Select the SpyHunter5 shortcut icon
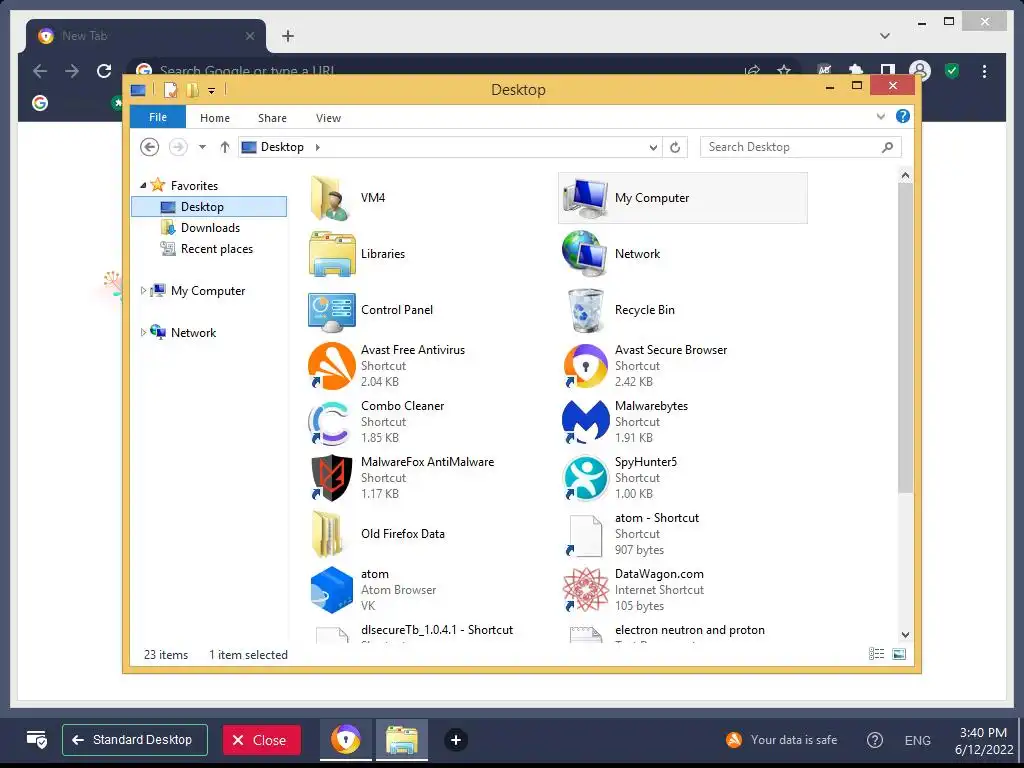Image resolution: width=1024 pixels, height=768 pixels. coord(585,478)
